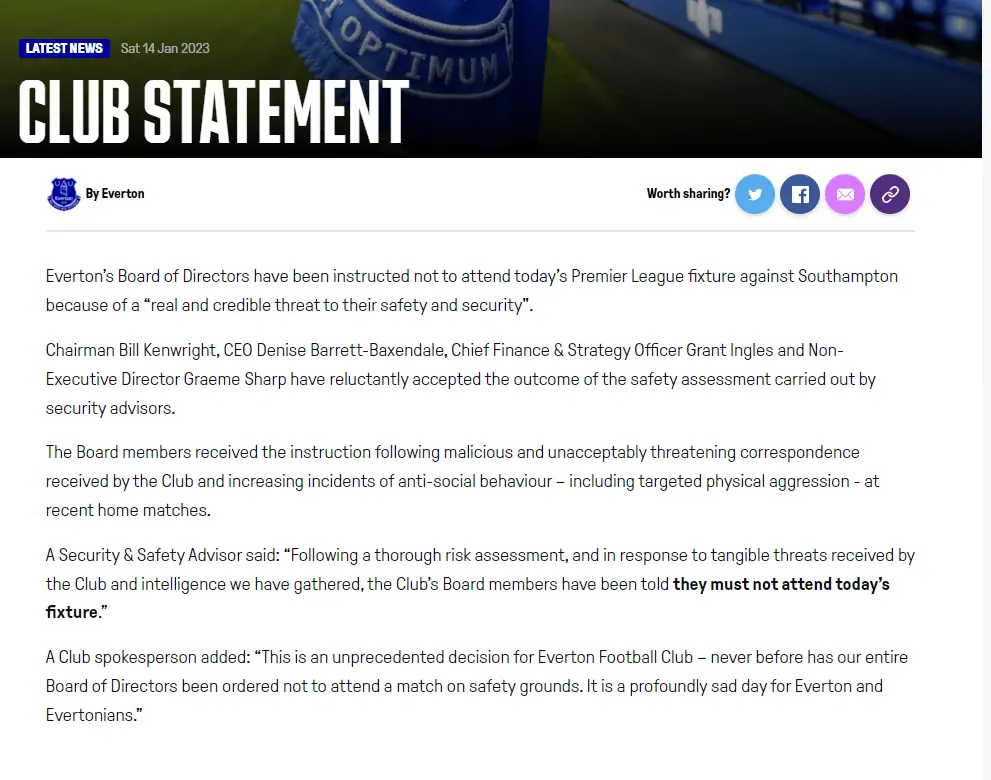
Task: Click the divider line below the author row
Action: click(x=480, y=231)
